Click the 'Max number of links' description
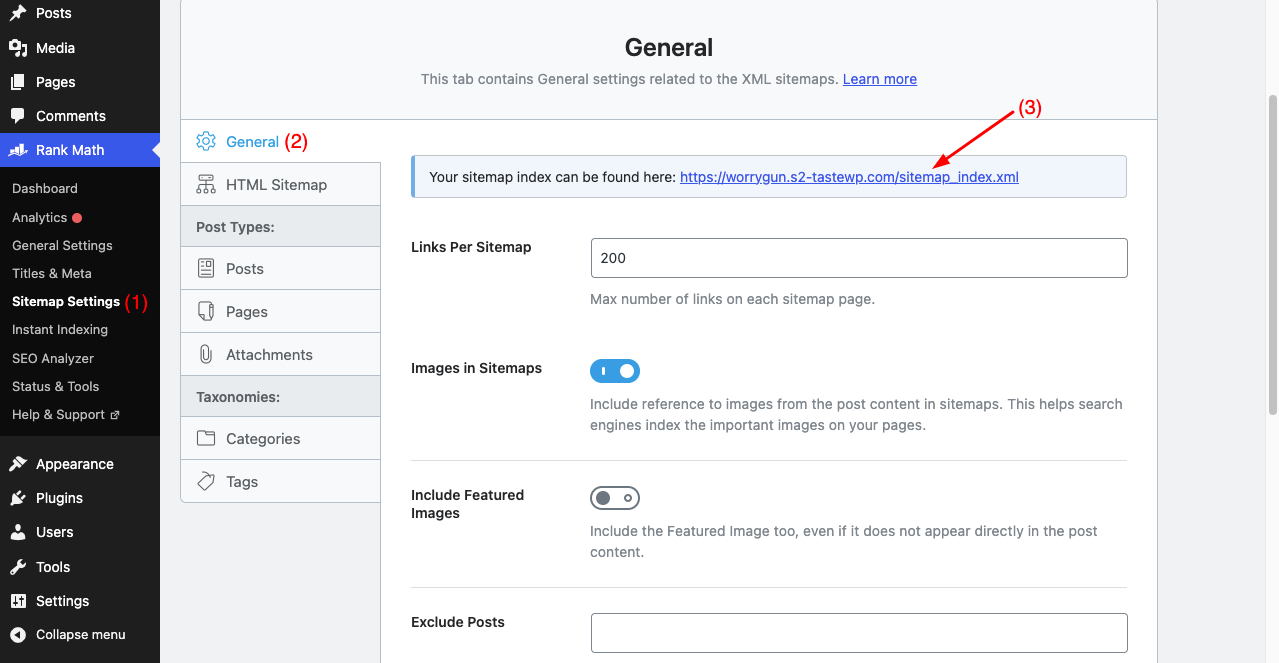This screenshot has width=1279, height=663. 732,299
